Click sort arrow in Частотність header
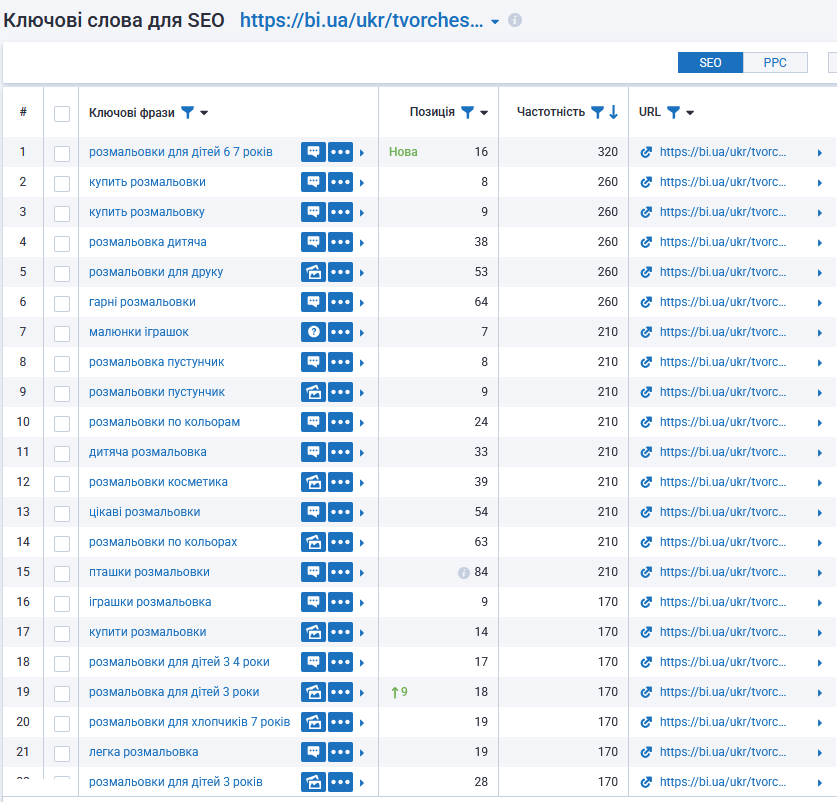Image resolution: width=837 pixels, height=802 pixels. 613,112
